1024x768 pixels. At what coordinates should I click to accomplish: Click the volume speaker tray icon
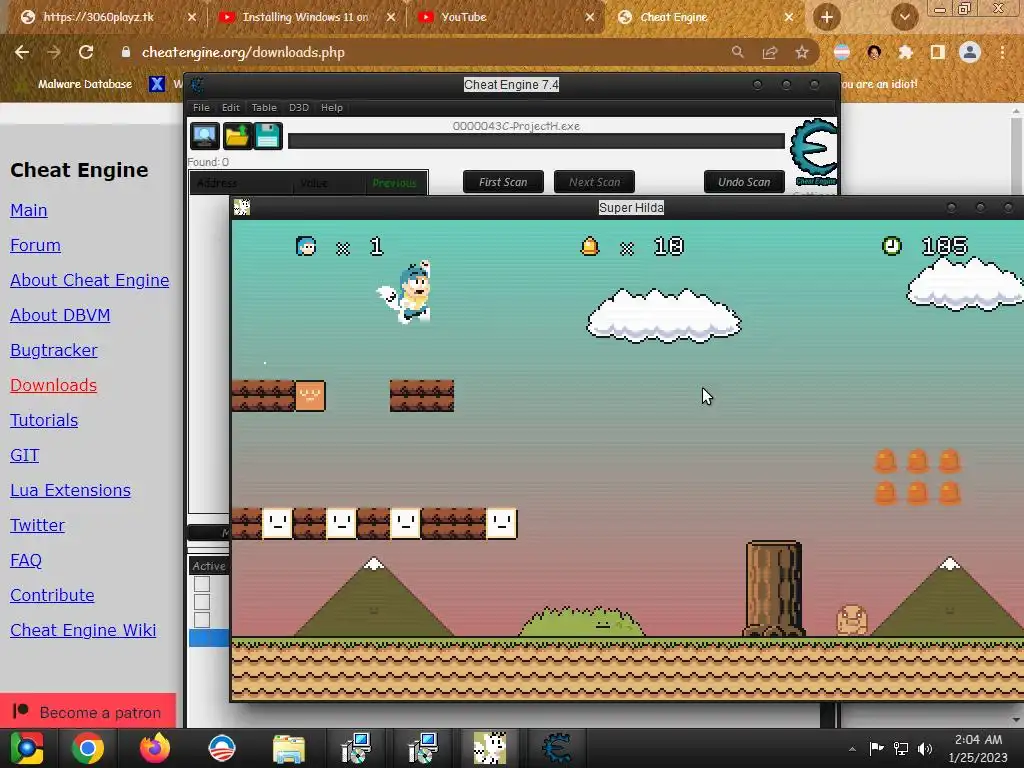925,748
